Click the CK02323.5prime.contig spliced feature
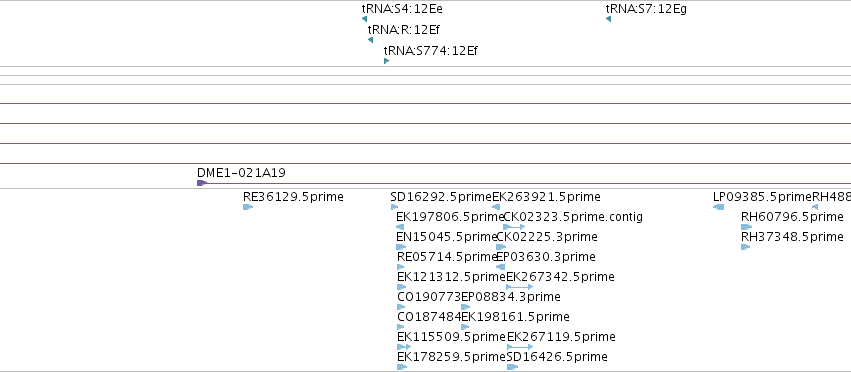This screenshot has width=851, height=372. click(514, 227)
